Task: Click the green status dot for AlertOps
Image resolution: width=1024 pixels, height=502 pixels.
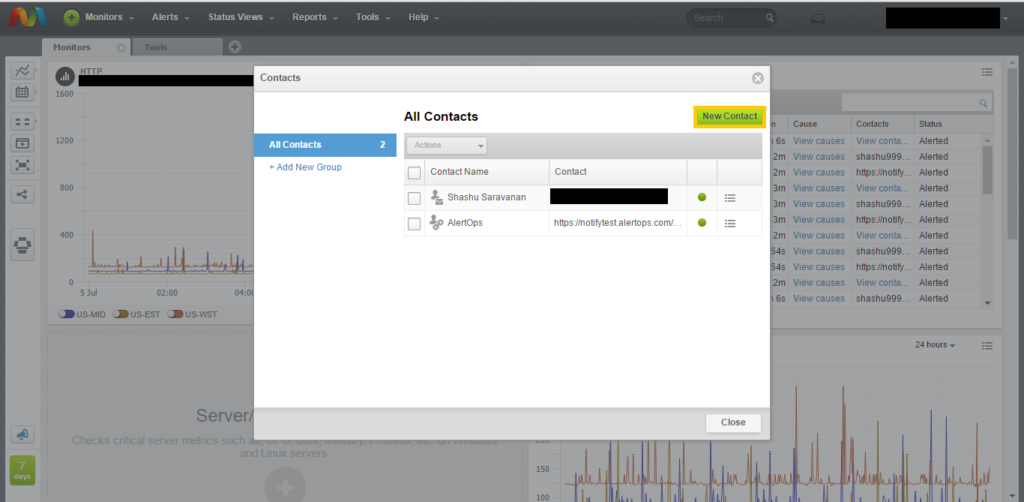Action: coord(702,223)
